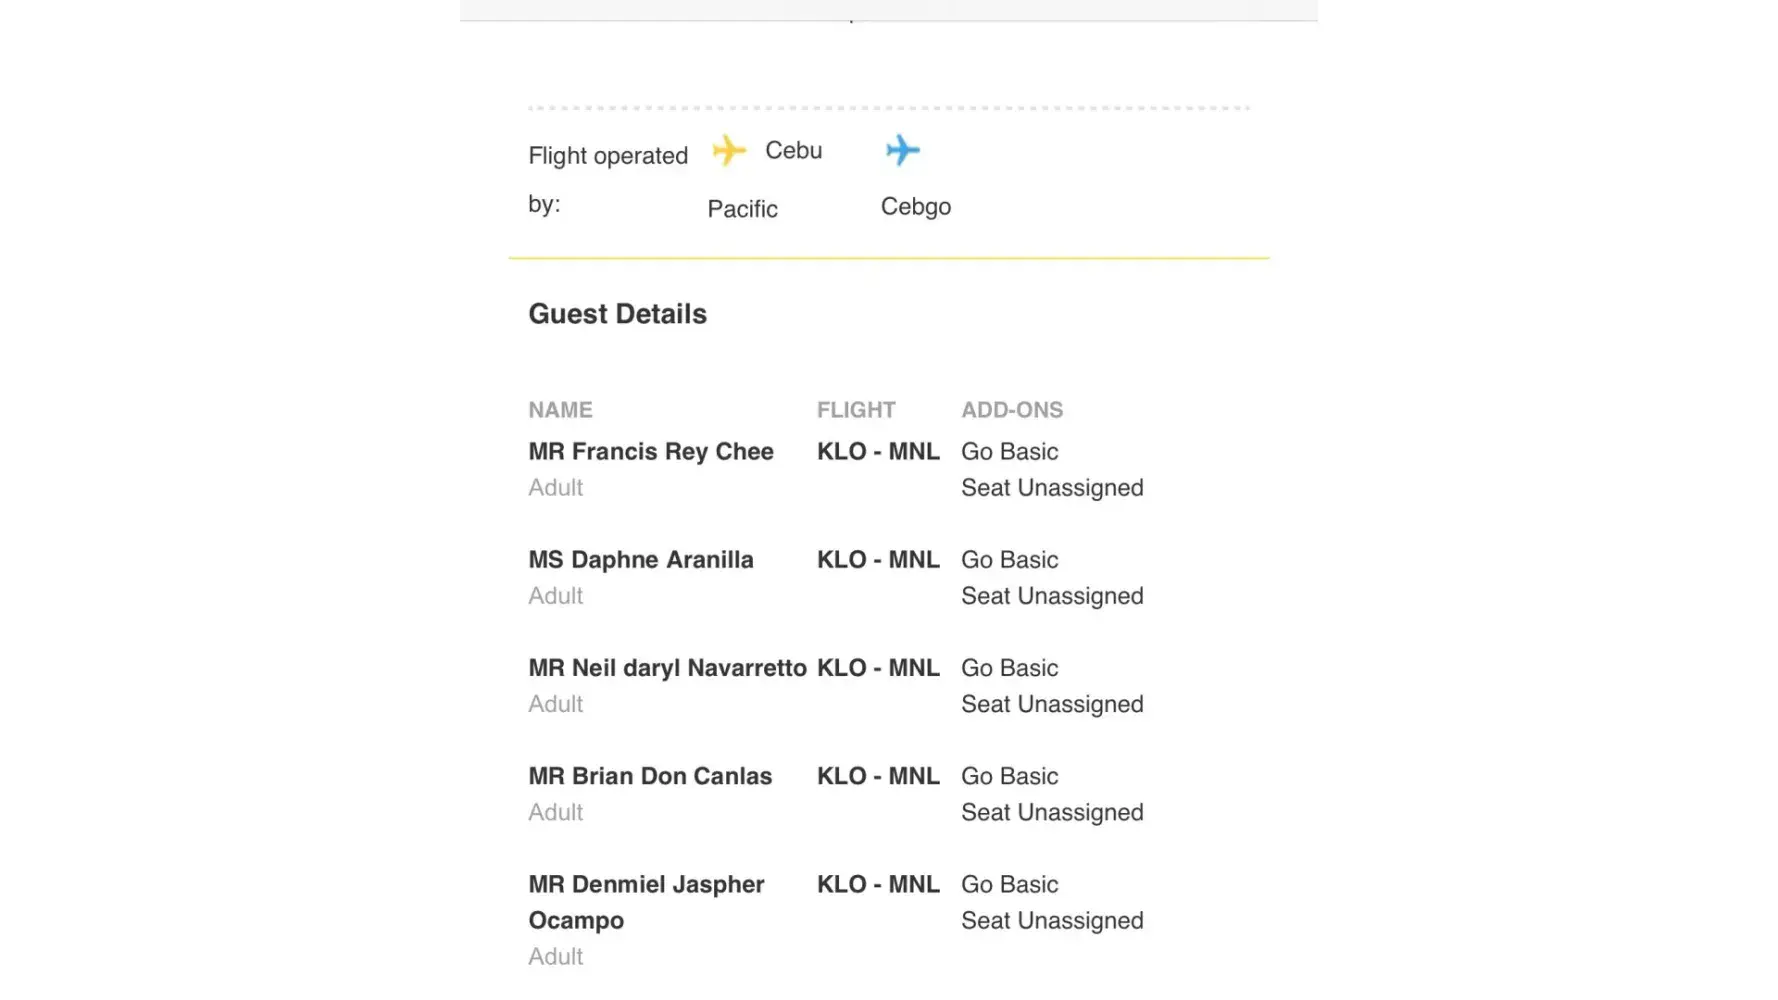Click Seat Unassigned for Francis Rey Chee
The width and height of the screenshot is (1778, 1000).
point(1051,488)
